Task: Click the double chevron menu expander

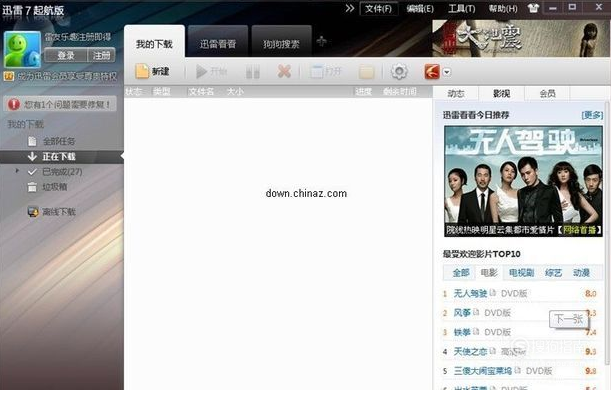Action: pyautogui.click(x=350, y=8)
